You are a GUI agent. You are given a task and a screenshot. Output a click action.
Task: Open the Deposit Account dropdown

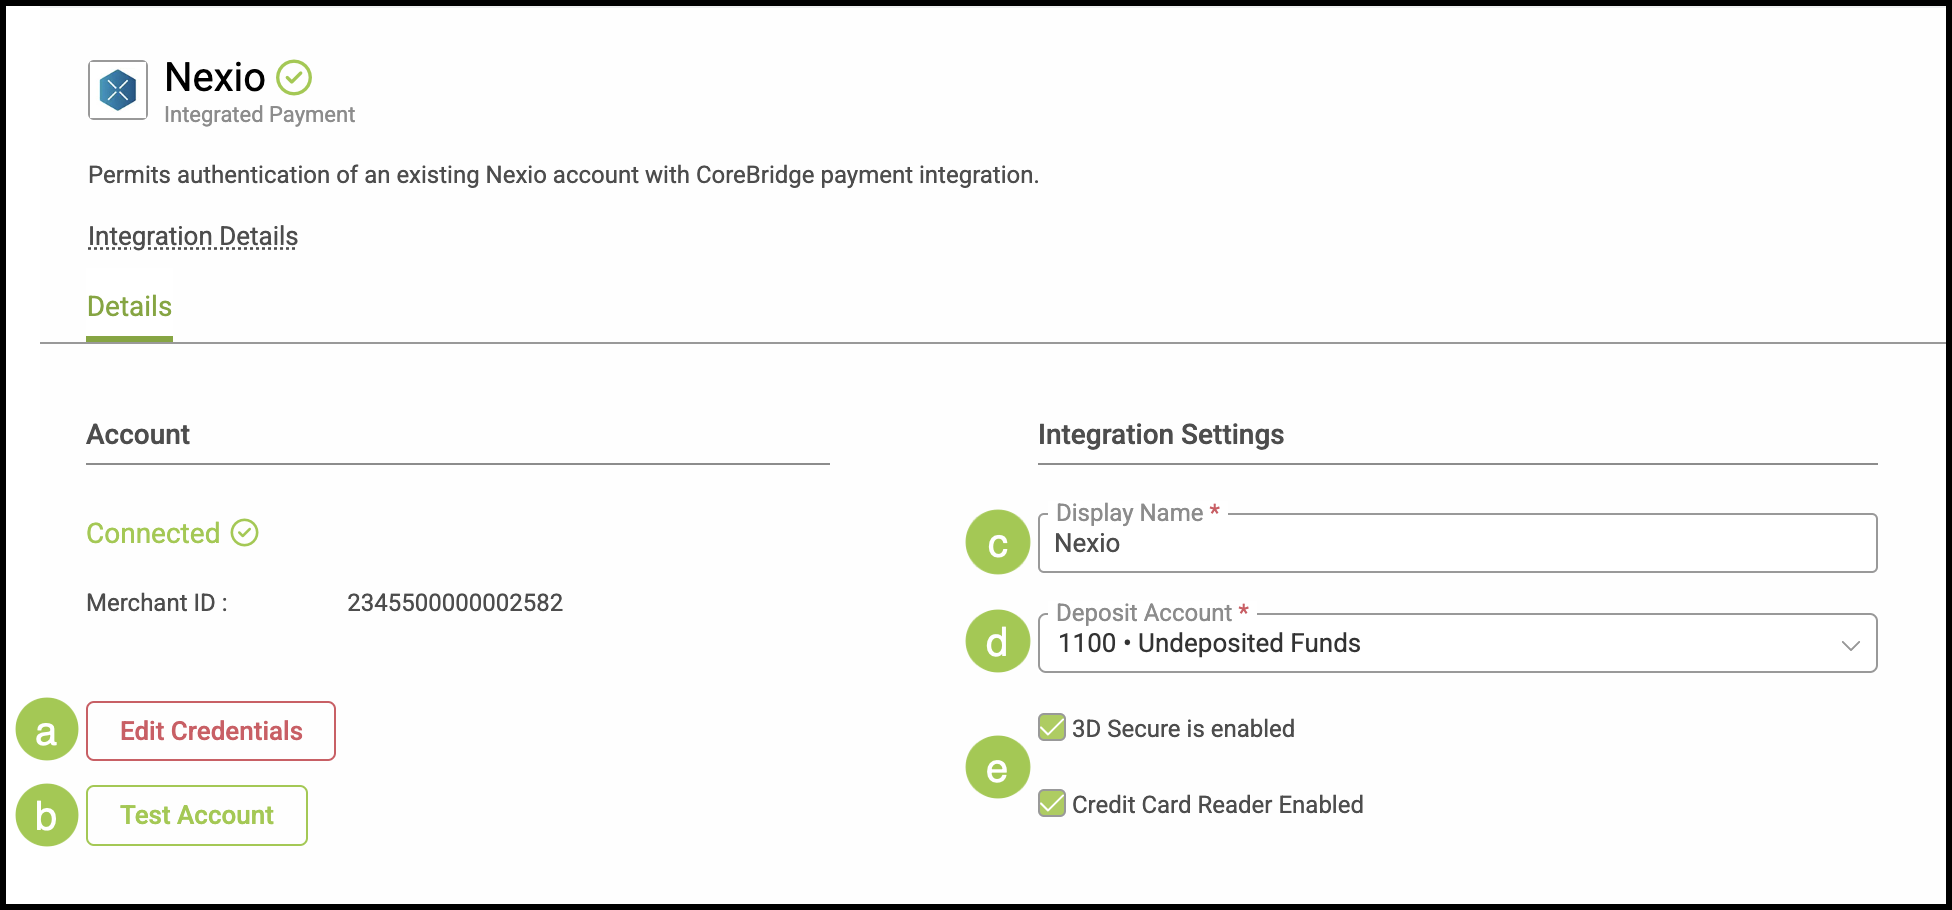(x=1458, y=643)
